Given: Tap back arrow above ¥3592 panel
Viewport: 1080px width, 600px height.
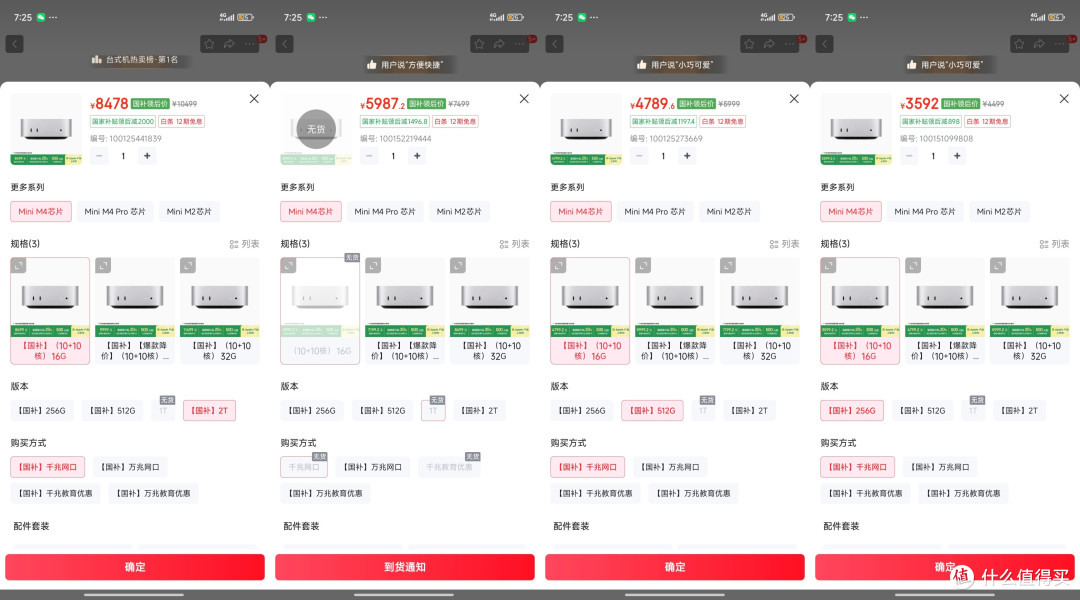Looking at the screenshot, I should tap(824, 44).
